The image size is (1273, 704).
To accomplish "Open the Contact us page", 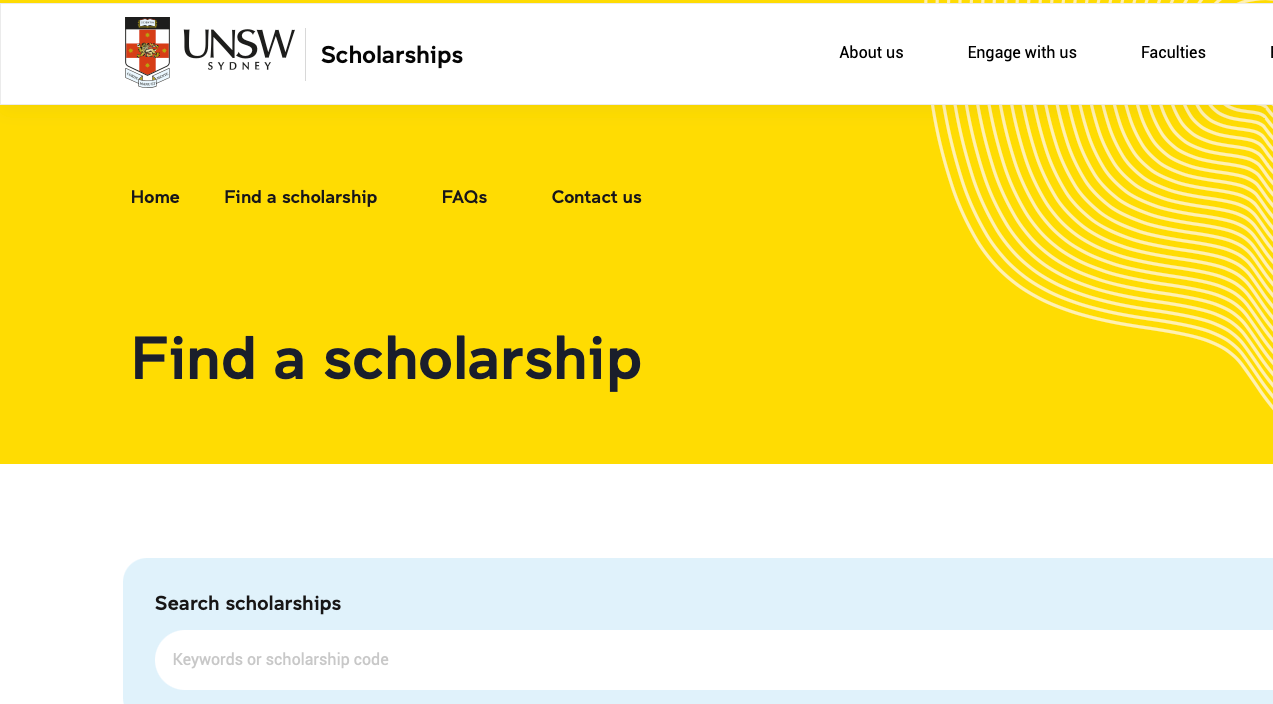I will click(x=596, y=197).
